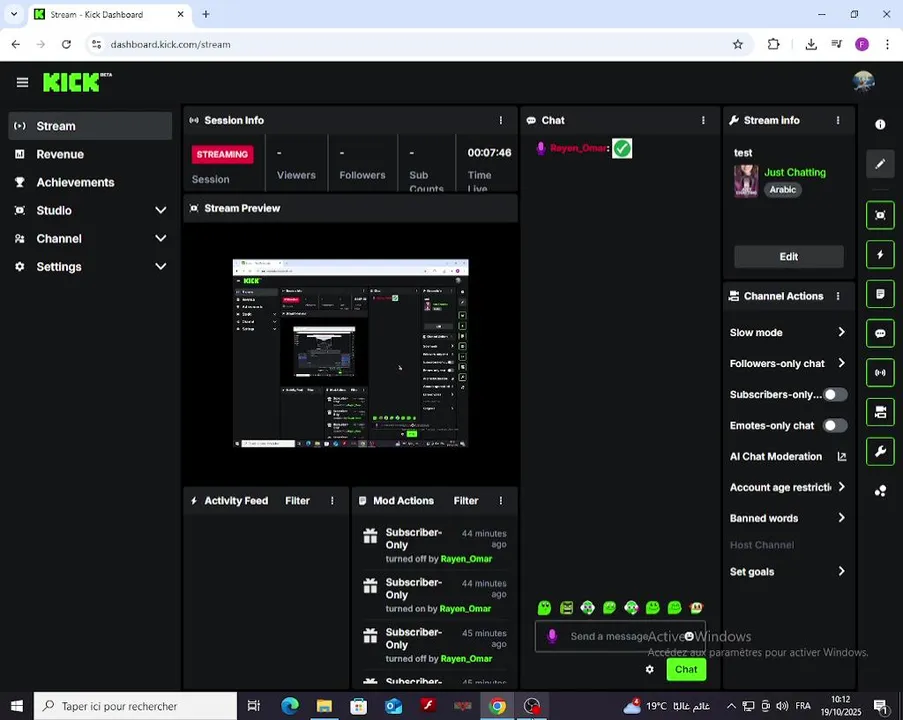The height and width of the screenshot is (720, 903).
Task: Expand the Channel sidebar section
Action: (90, 238)
